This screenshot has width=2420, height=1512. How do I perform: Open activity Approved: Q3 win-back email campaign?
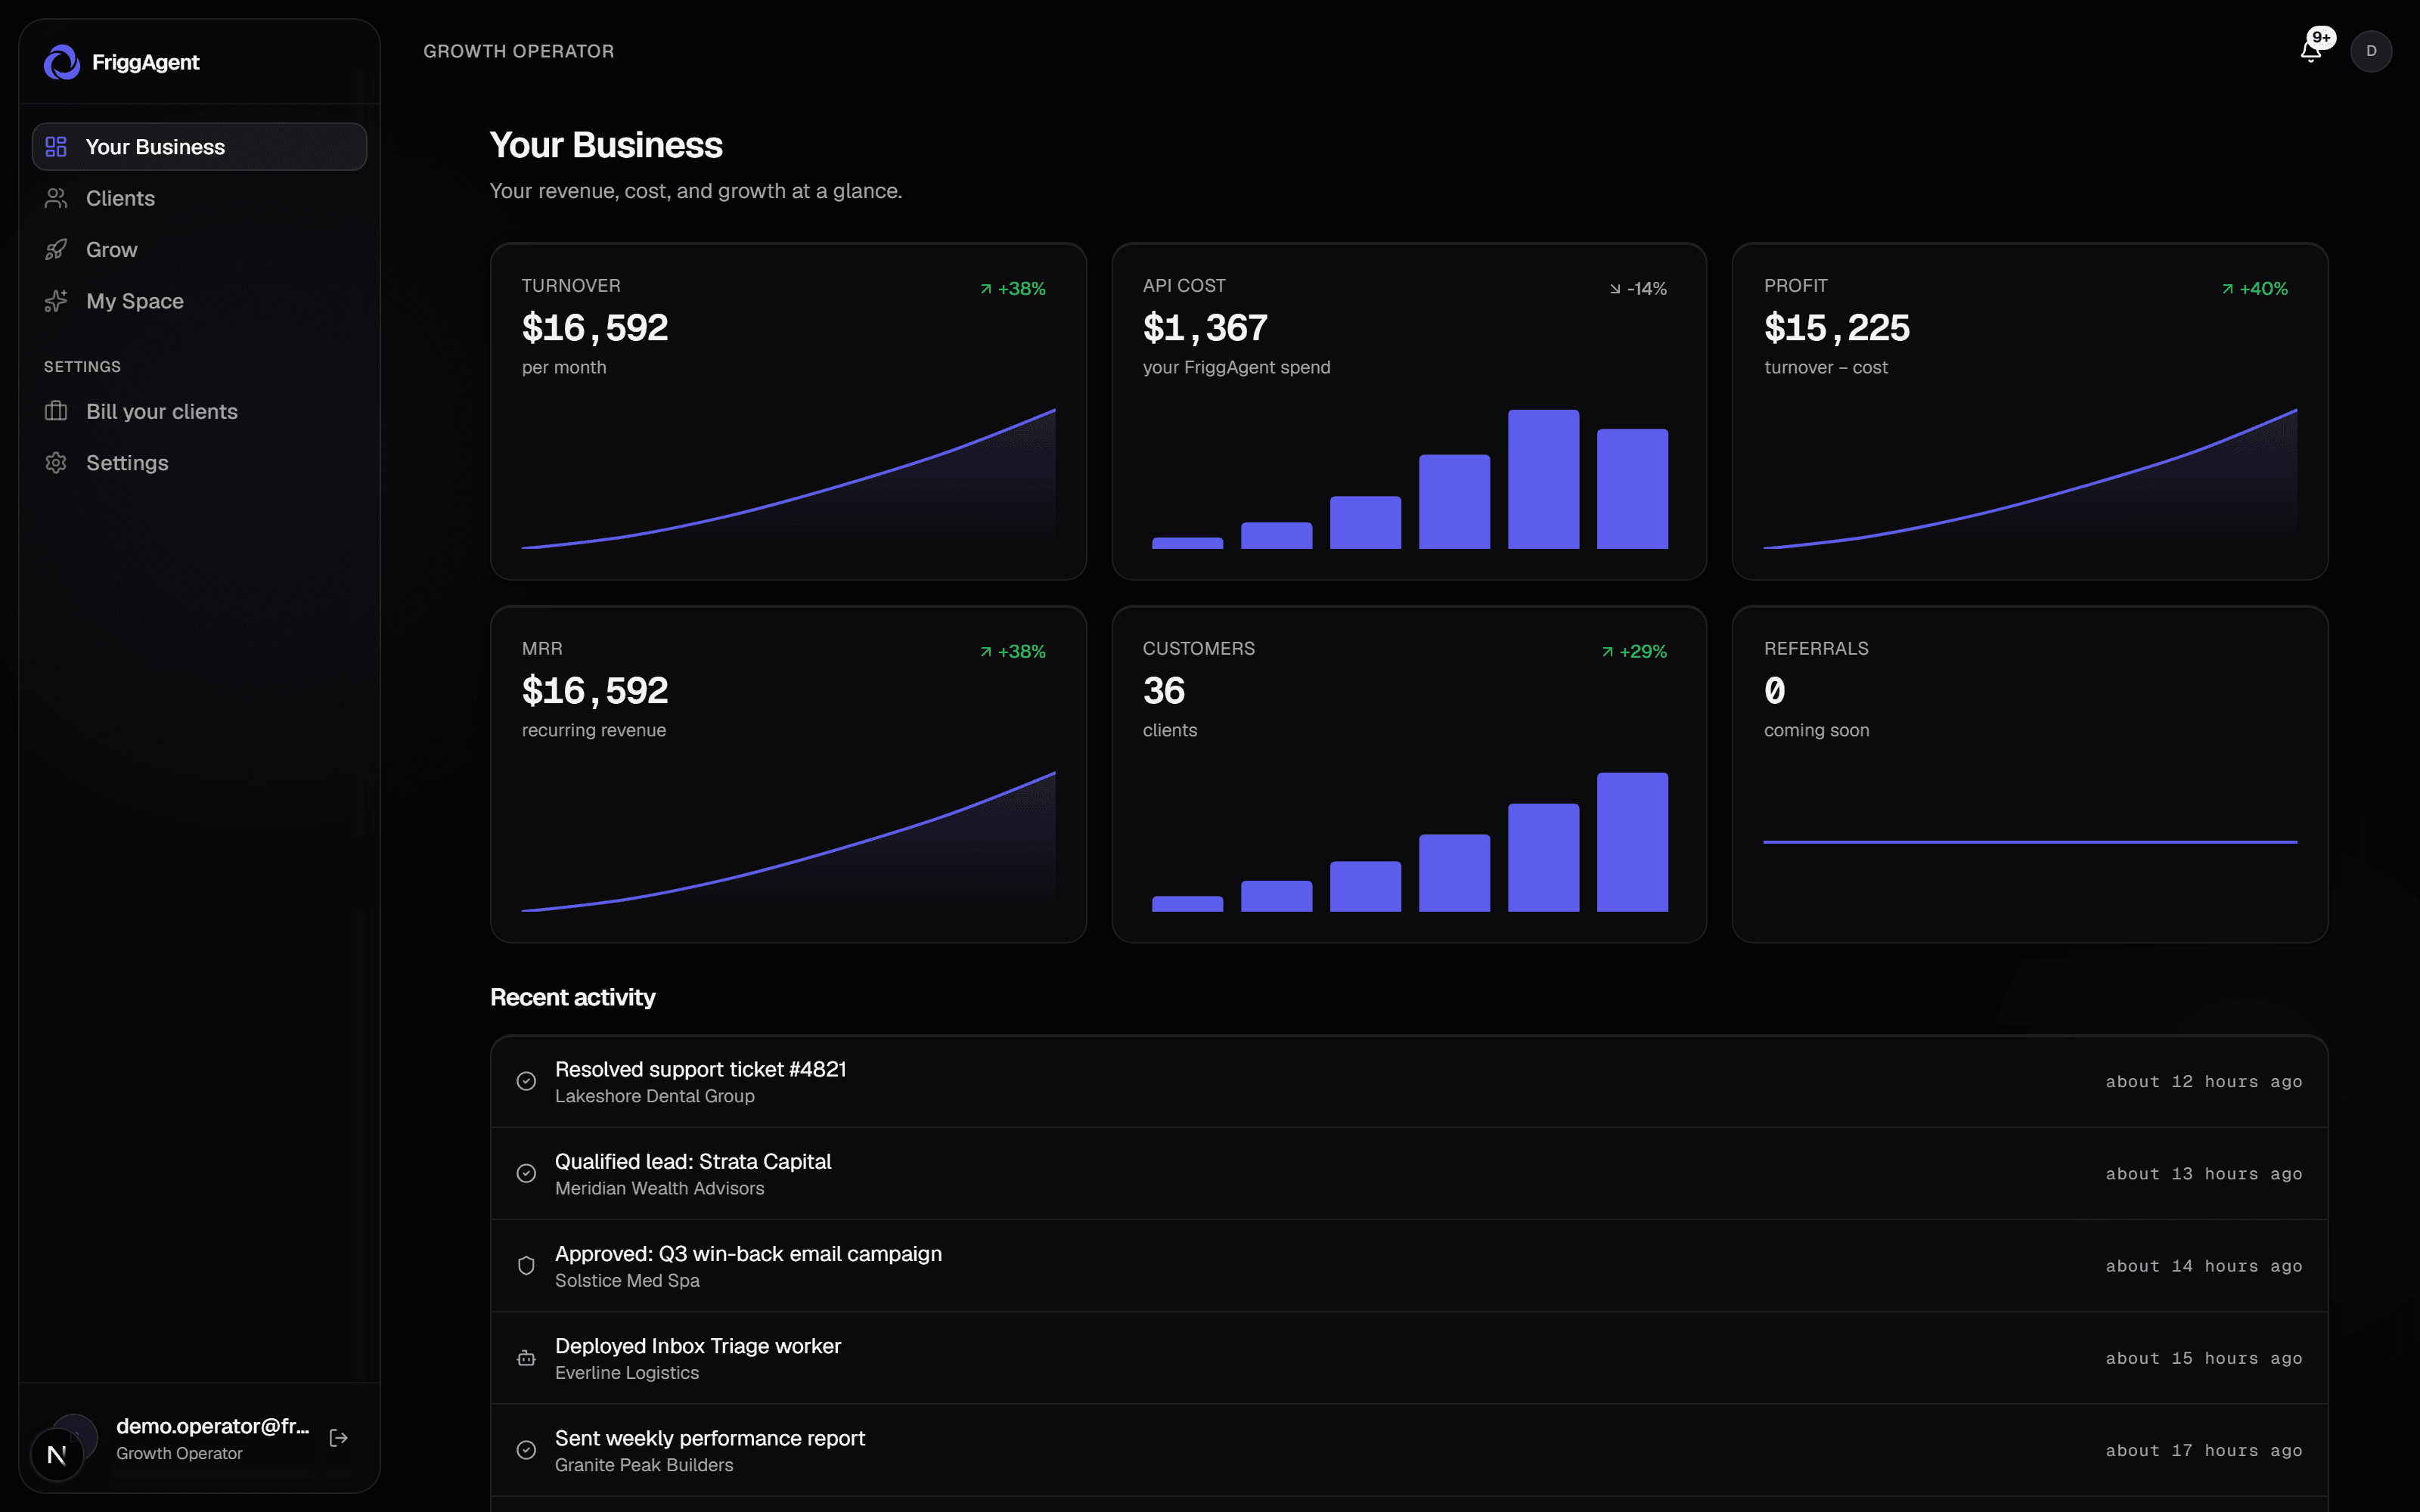pos(1409,1266)
